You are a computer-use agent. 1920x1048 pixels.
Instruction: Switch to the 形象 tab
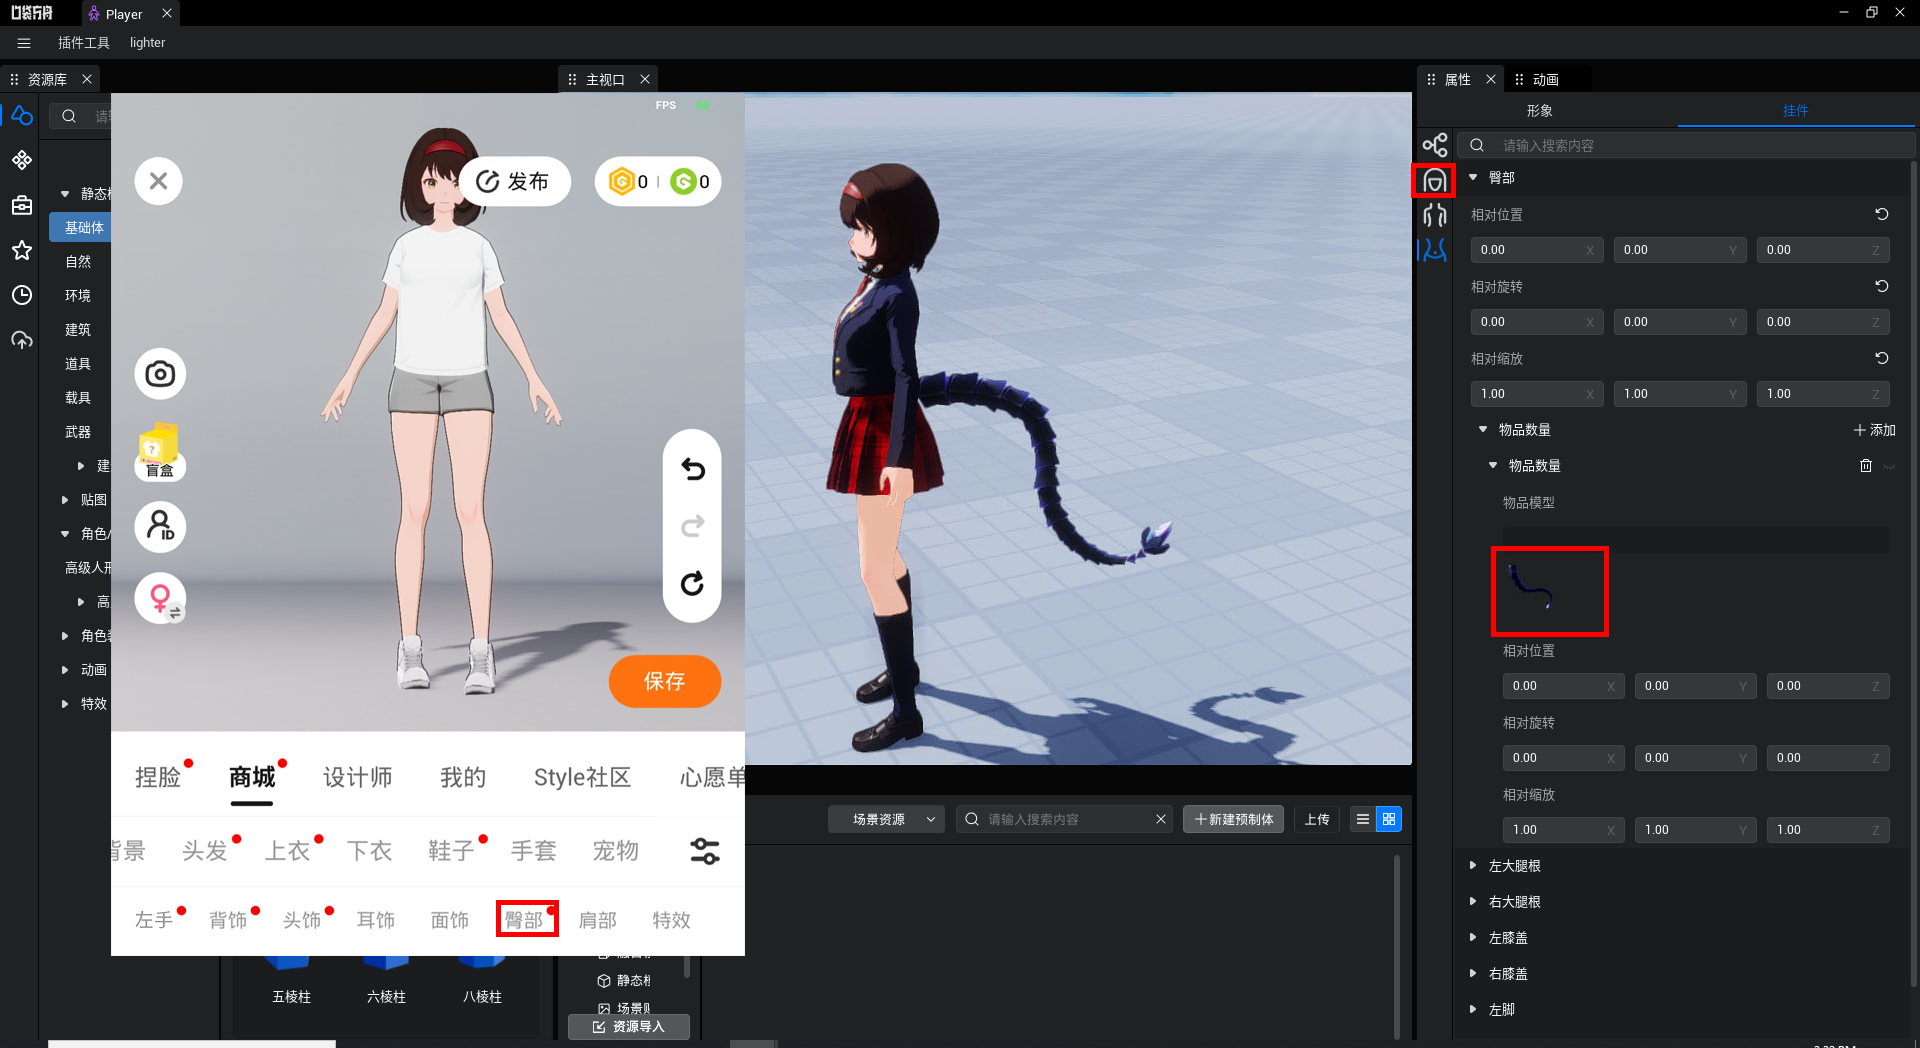coord(1540,110)
